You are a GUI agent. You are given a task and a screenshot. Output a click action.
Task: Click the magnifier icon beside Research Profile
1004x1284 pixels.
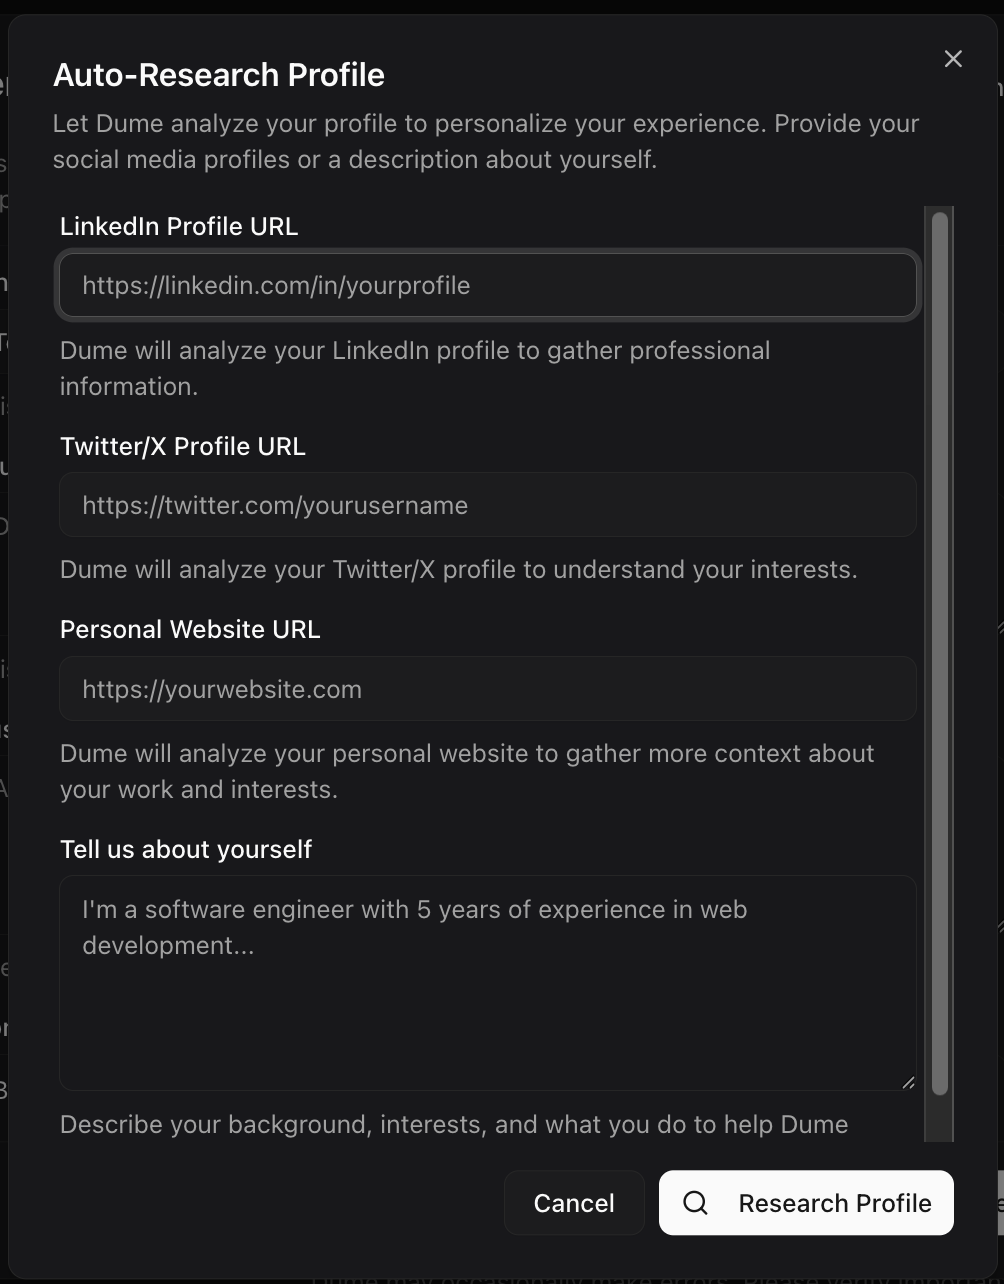(x=695, y=1203)
